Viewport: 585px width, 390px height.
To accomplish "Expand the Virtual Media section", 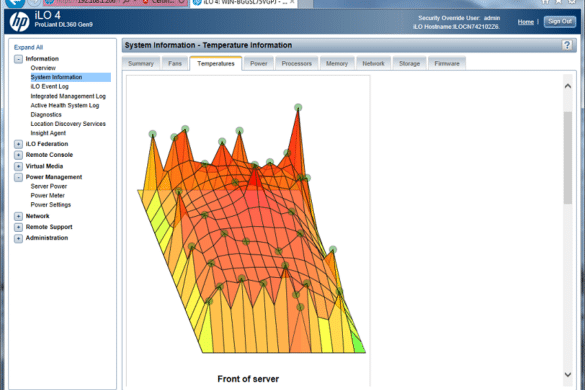I will tap(18, 166).
